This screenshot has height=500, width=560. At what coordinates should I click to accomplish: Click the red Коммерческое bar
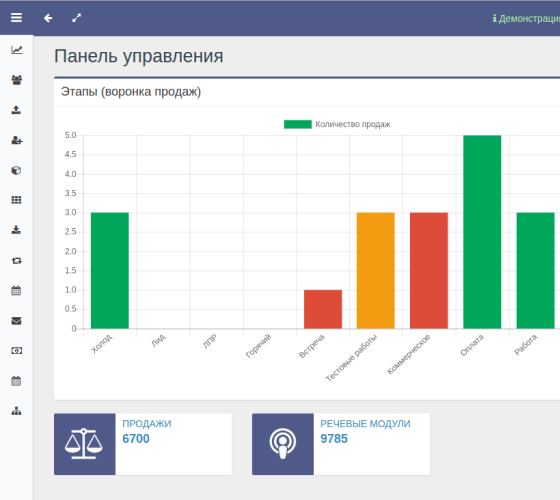click(x=429, y=270)
